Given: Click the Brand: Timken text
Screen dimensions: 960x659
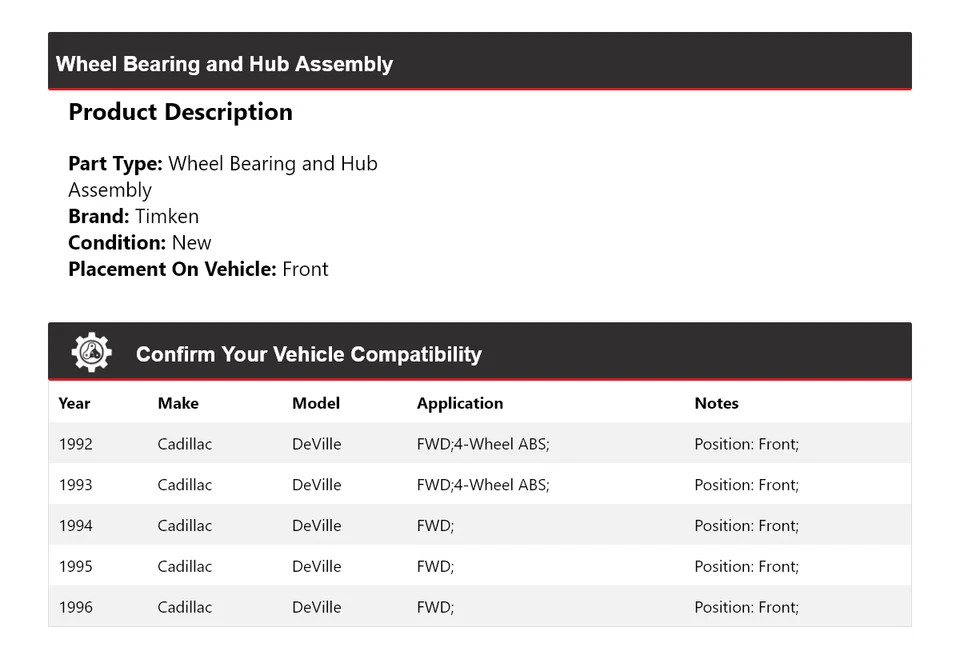Looking at the screenshot, I should point(133,216).
